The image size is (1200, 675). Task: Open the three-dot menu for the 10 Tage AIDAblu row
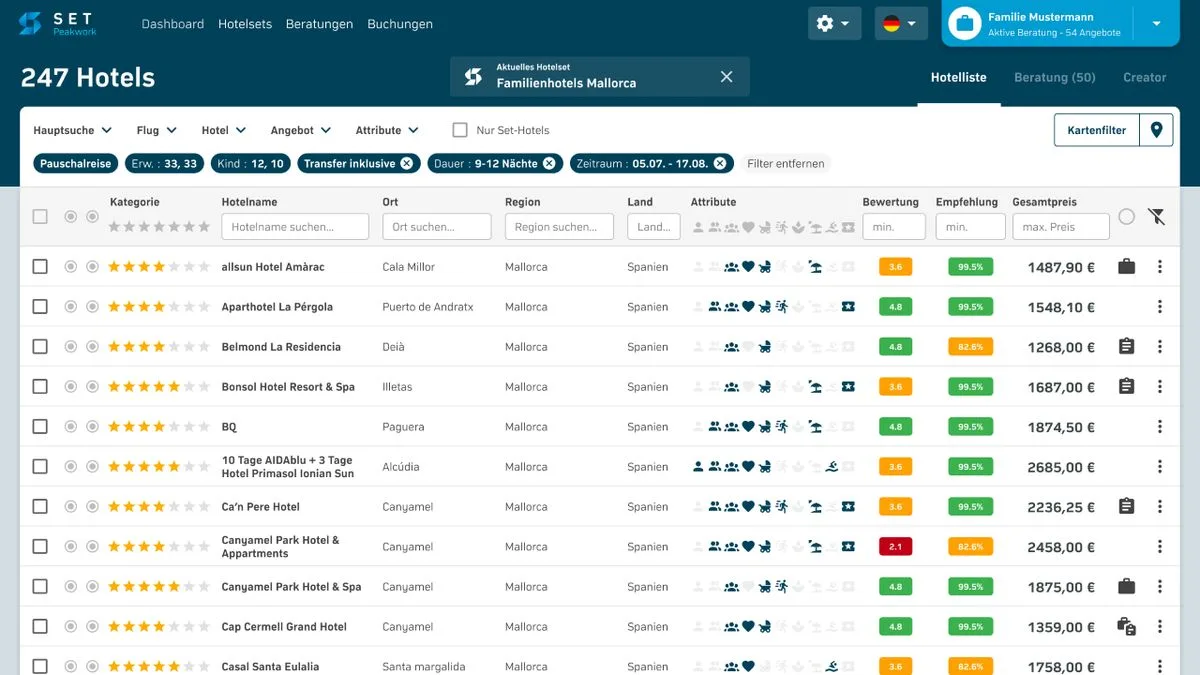tap(1160, 467)
